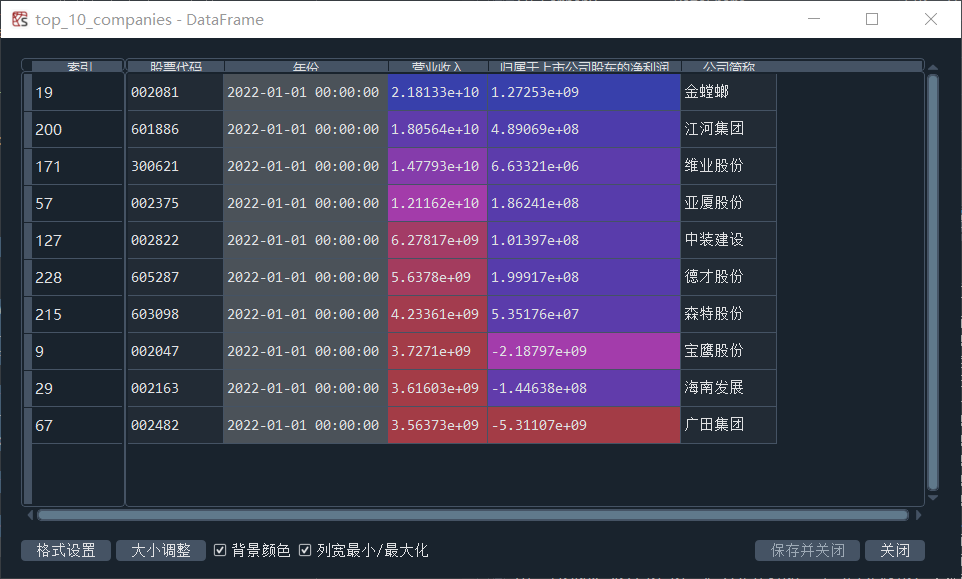The width and height of the screenshot is (962, 579).
Task: Click company name cell 广田集团
Action: click(728, 425)
